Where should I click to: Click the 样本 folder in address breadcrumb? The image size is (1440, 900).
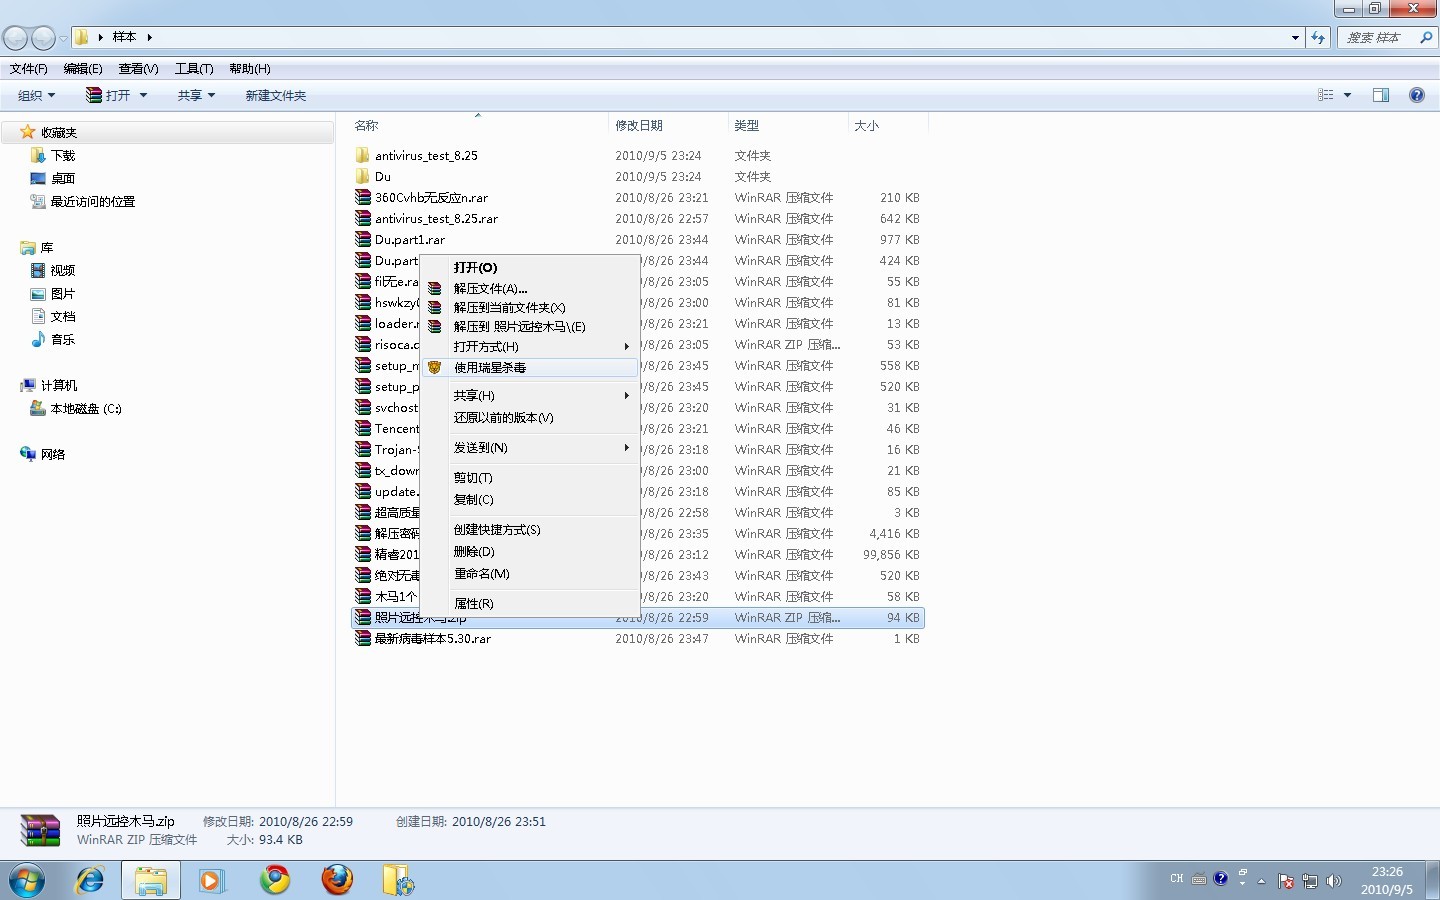coord(124,38)
